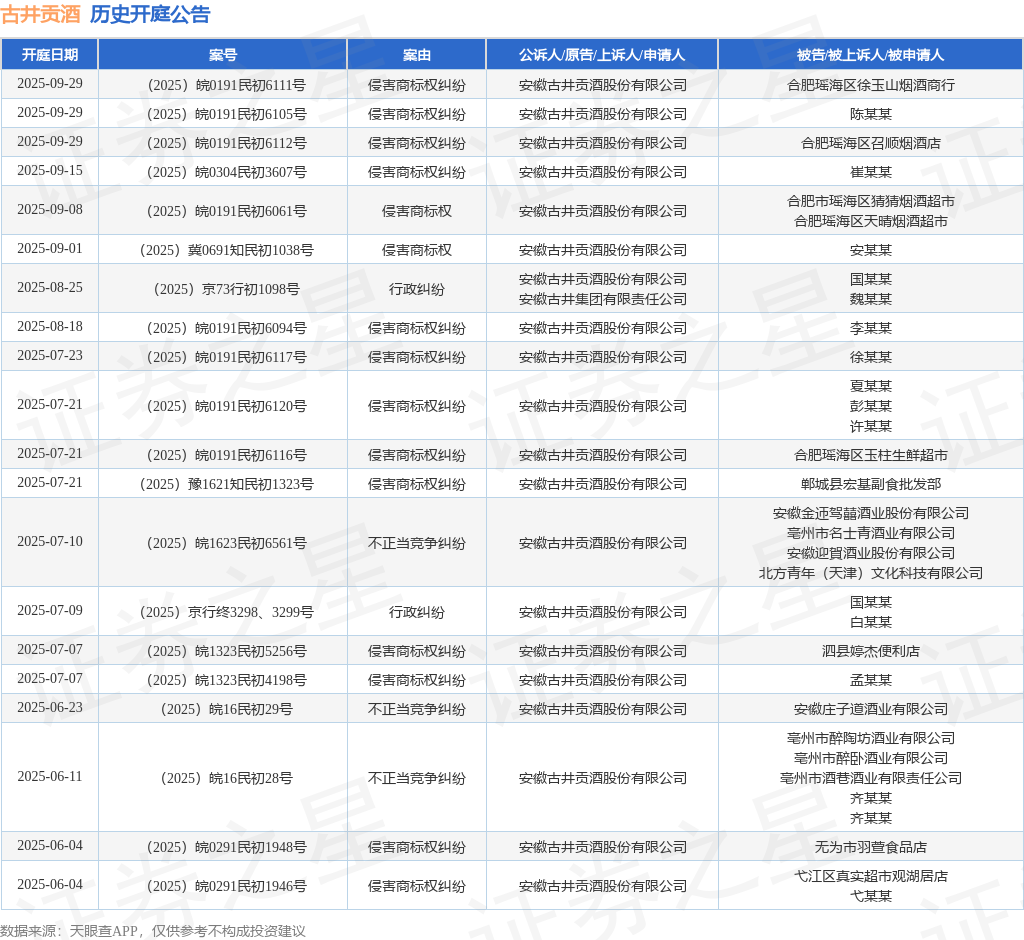Viewport: 1024px width, 940px height.
Task: Click defendant 合肥瑶海区徐玉山烟酒商行
Action: [871, 85]
